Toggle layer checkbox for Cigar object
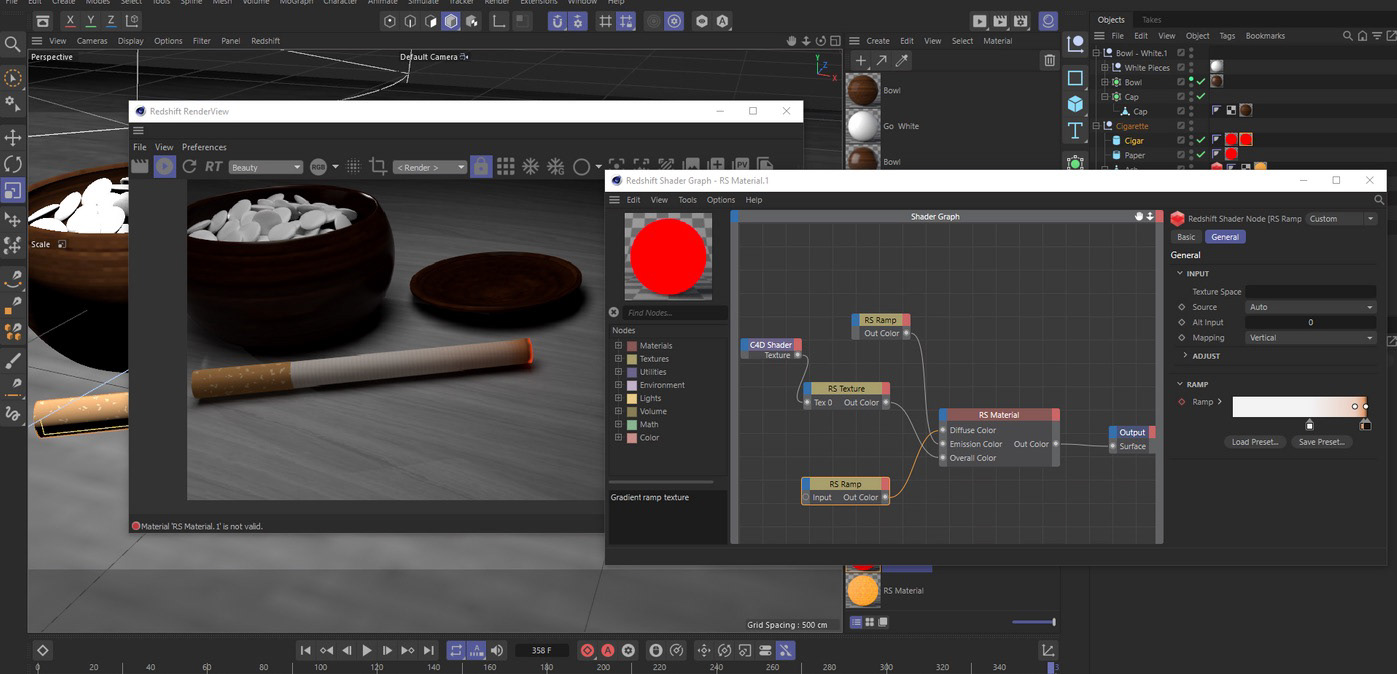 coord(1181,141)
